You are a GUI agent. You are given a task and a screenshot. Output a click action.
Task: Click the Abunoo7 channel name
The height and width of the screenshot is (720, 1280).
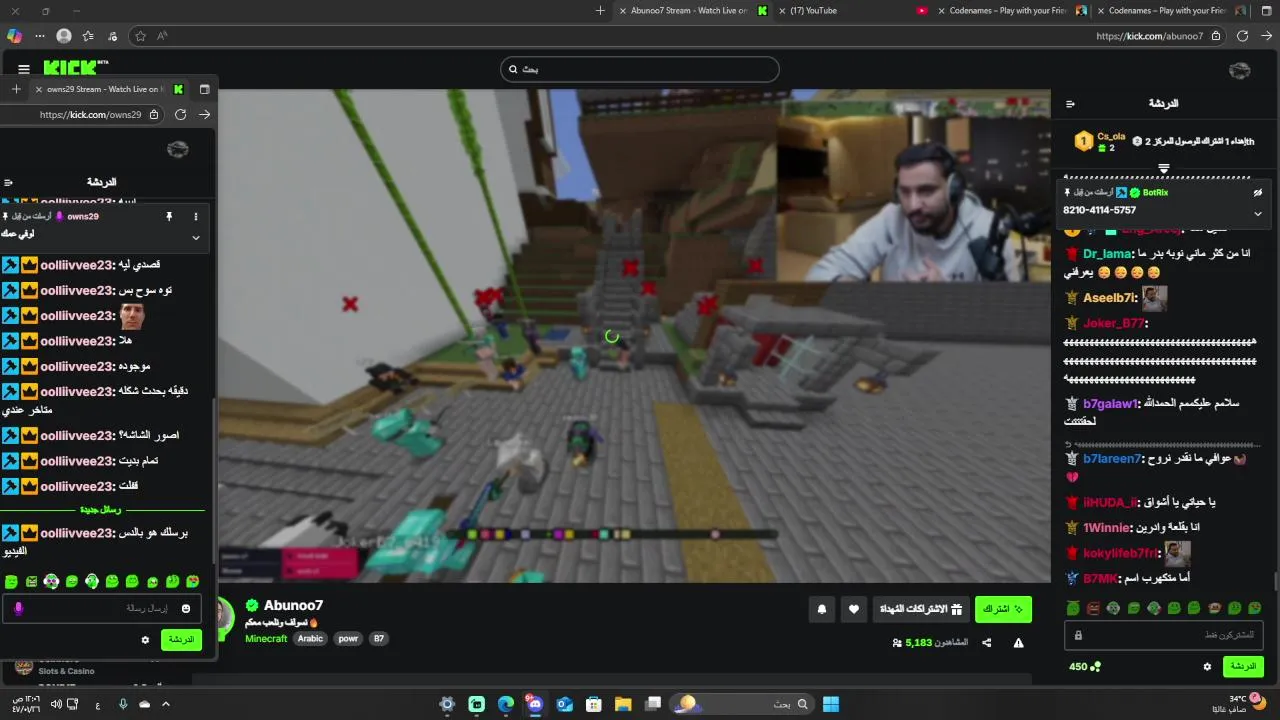293,605
